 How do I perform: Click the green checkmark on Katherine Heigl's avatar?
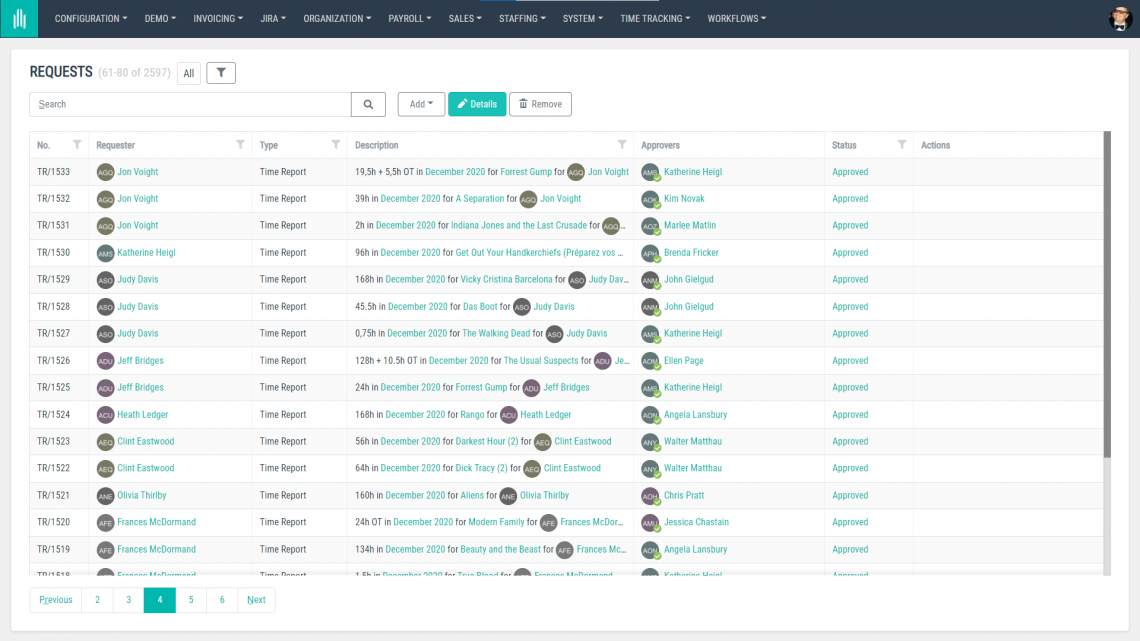pyautogui.click(x=658, y=177)
